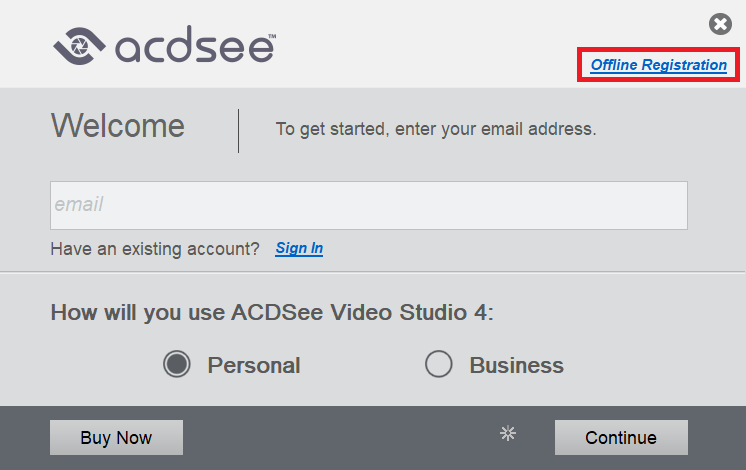
Task: Click the "Business" label text
Action: point(516,365)
